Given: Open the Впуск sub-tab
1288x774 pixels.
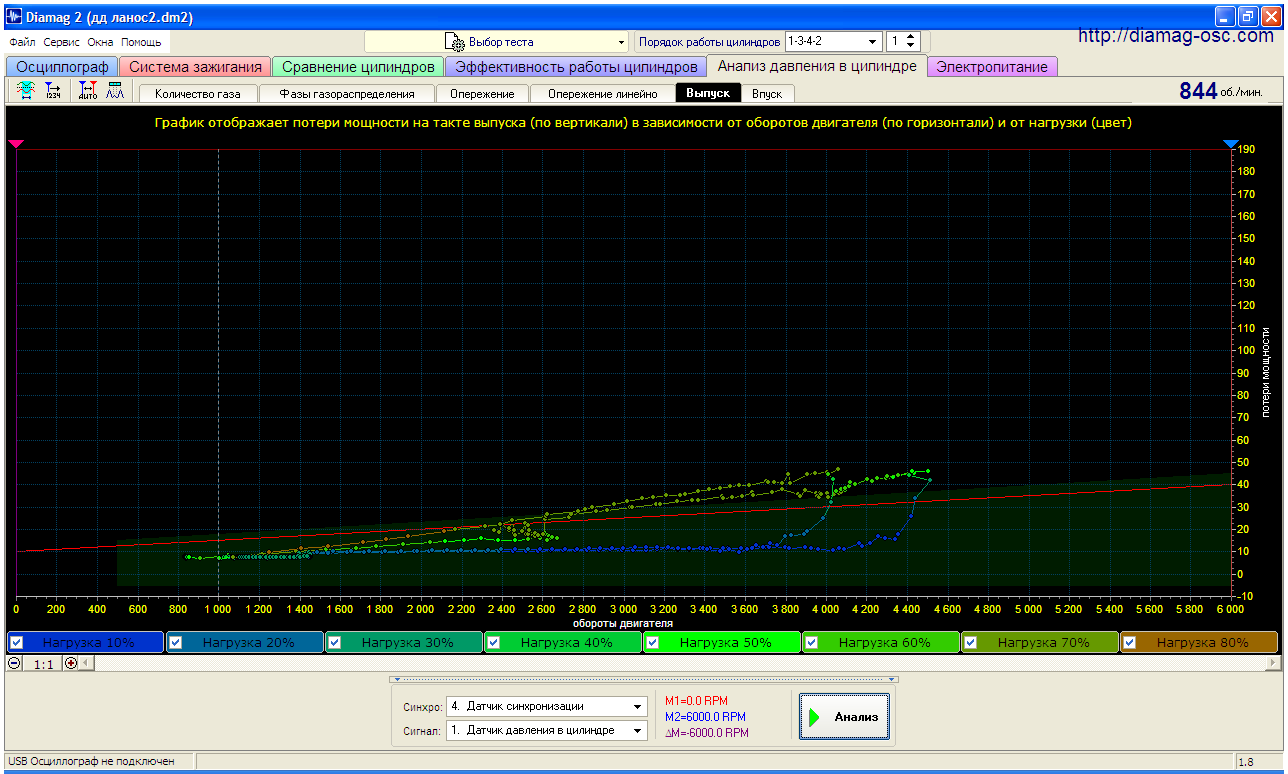Looking at the screenshot, I should click(x=767, y=93).
